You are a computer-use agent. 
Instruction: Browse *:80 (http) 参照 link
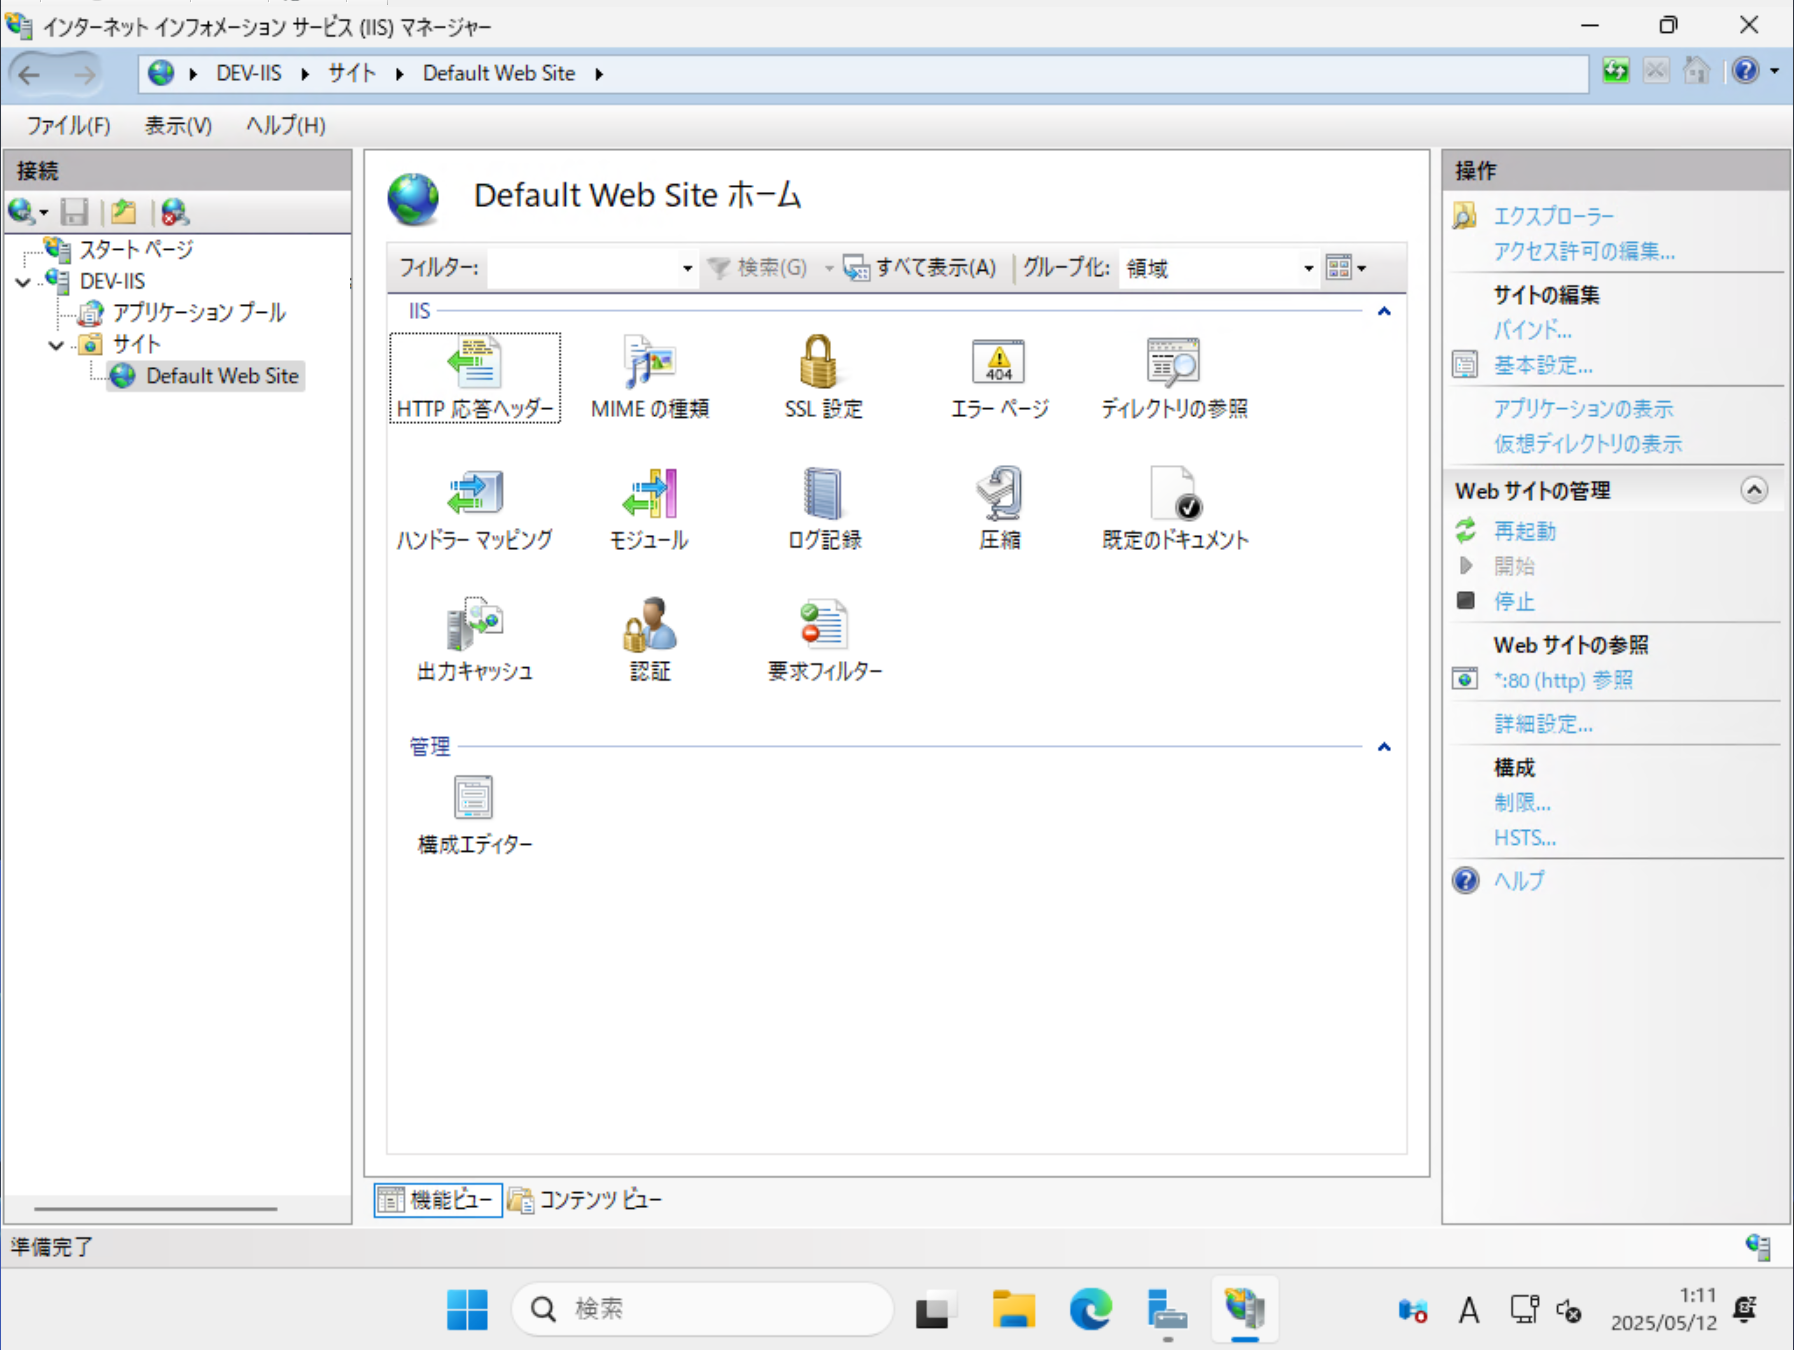[x=1563, y=680]
